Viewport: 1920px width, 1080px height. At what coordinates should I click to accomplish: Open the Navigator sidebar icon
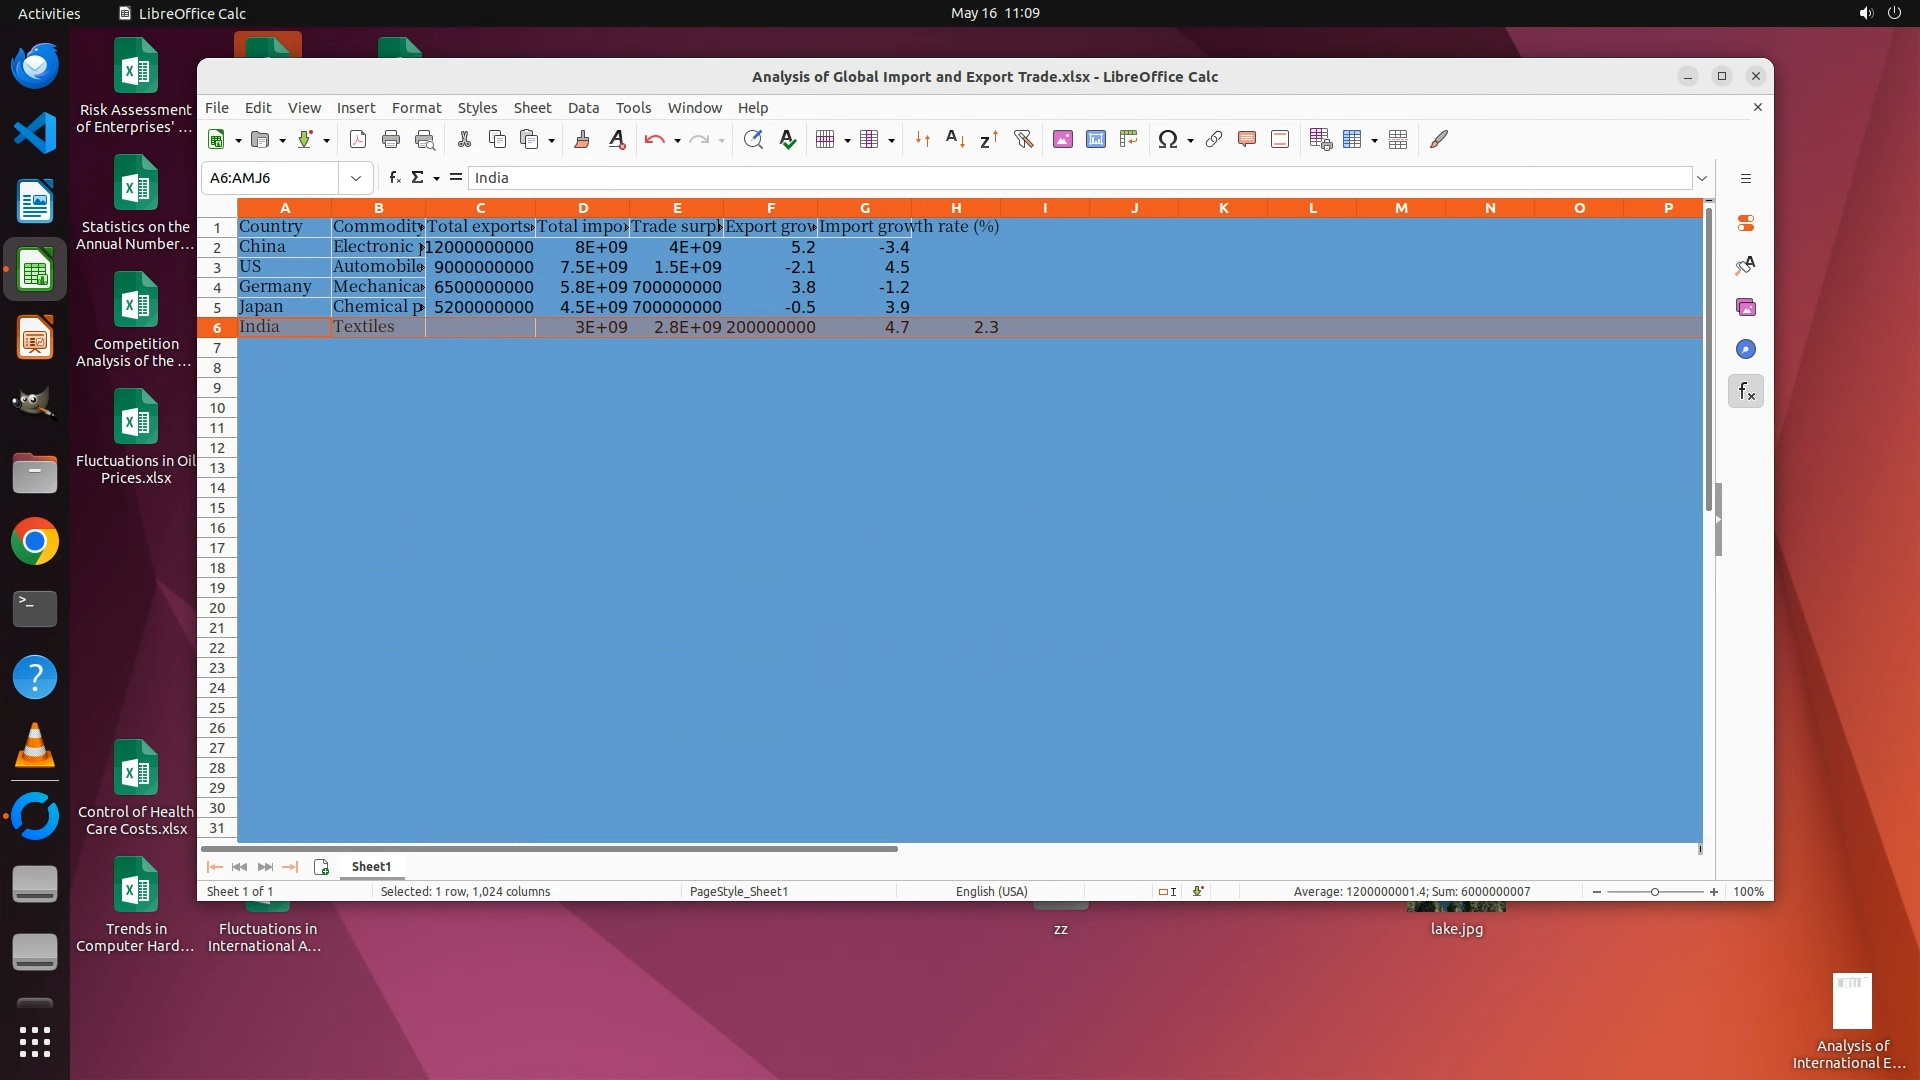(x=1746, y=350)
